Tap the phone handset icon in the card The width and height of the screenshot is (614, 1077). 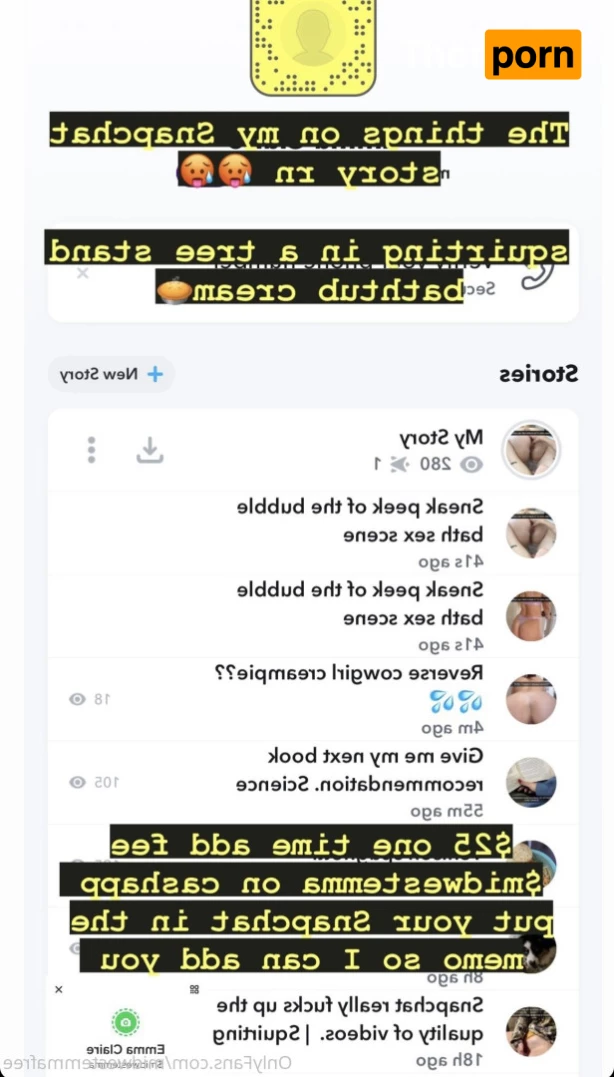coord(537,273)
